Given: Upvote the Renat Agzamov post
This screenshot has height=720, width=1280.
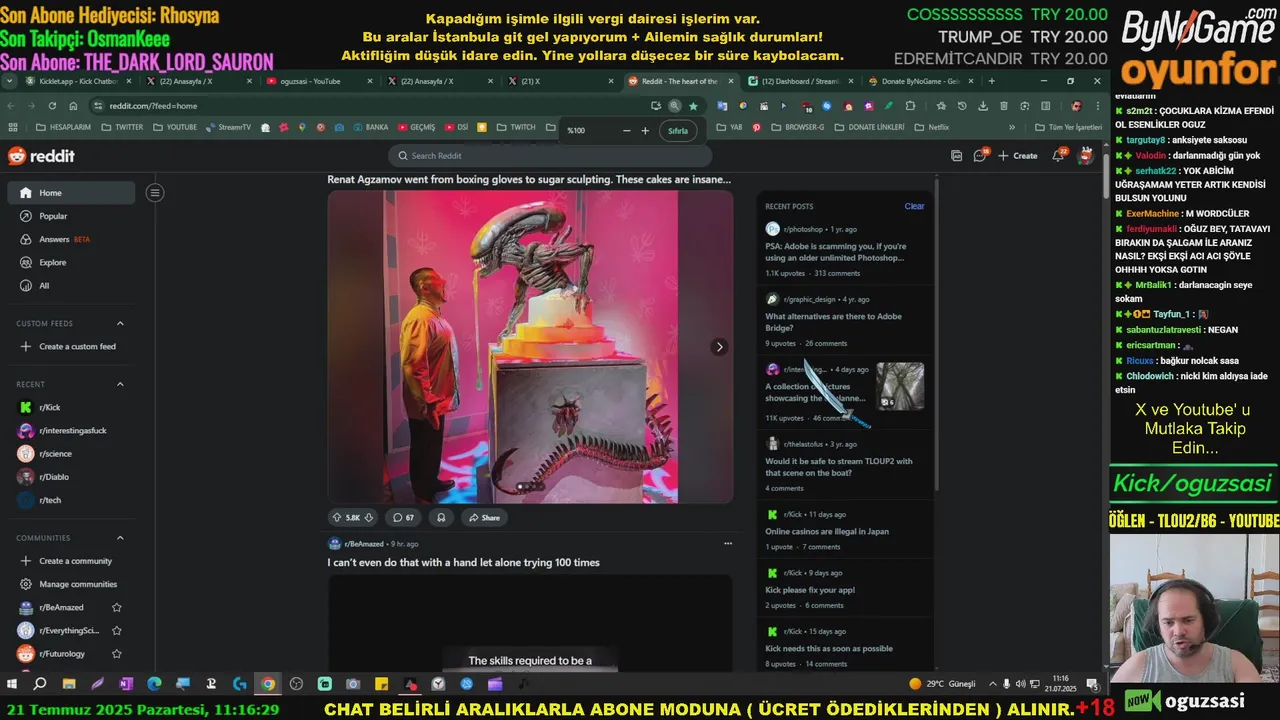Looking at the screenshot, I should click(x=336, y=517).
